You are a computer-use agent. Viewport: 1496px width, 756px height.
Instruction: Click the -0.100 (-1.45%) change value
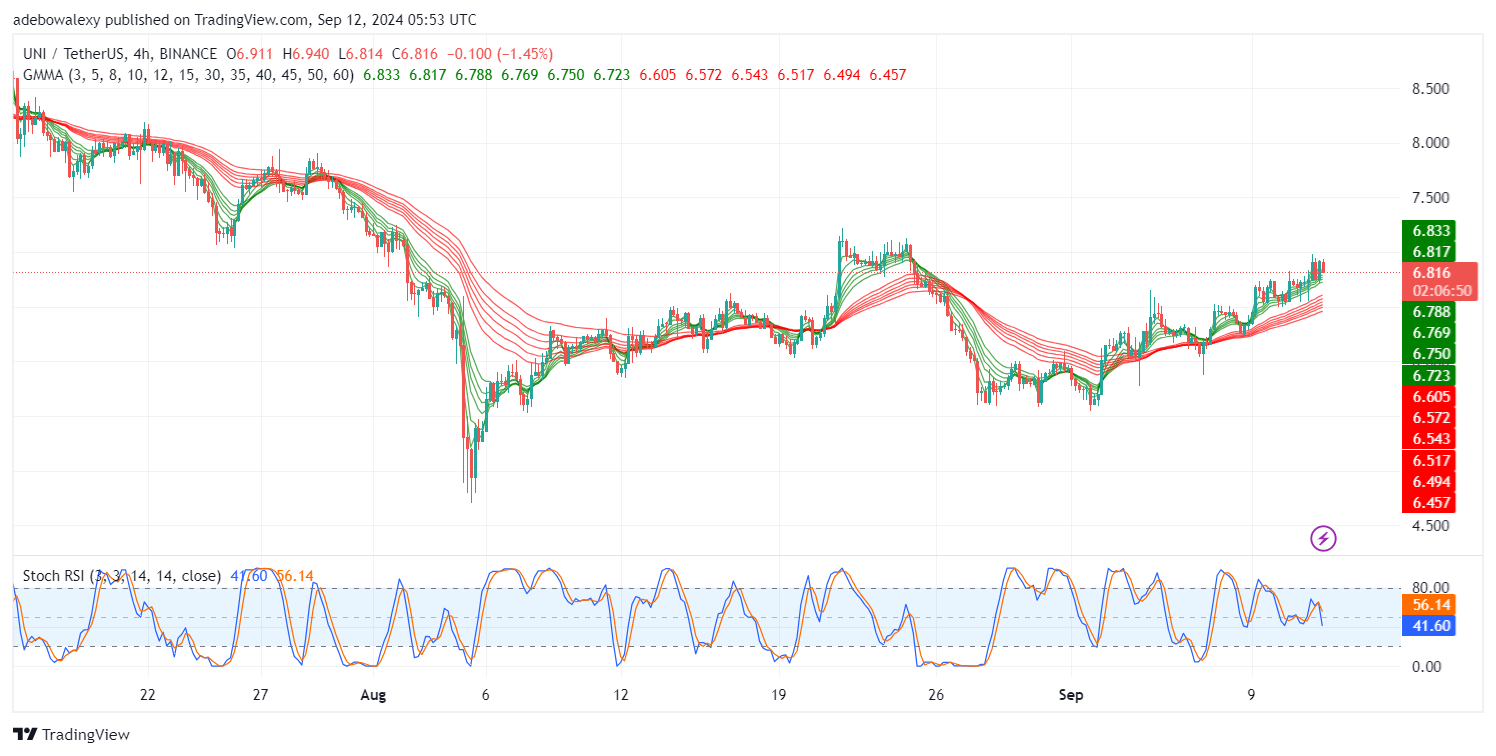coord(502,54)
